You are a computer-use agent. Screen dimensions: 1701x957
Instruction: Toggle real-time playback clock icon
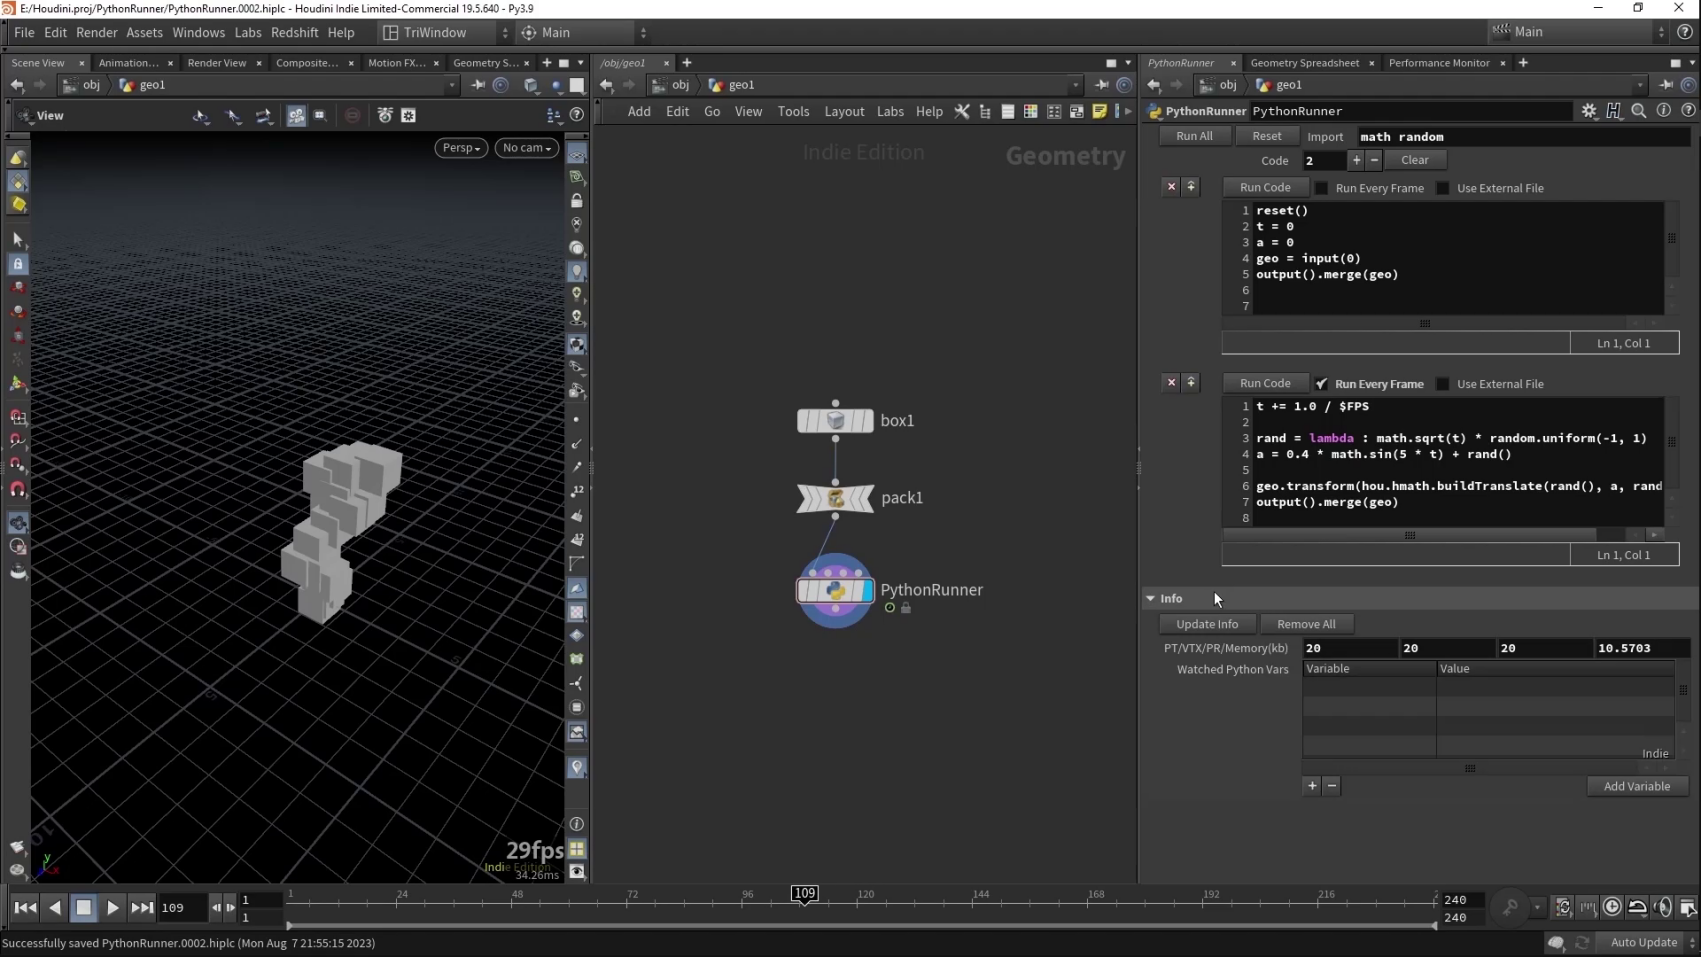pyautogui.click(x=1612, y=907)
